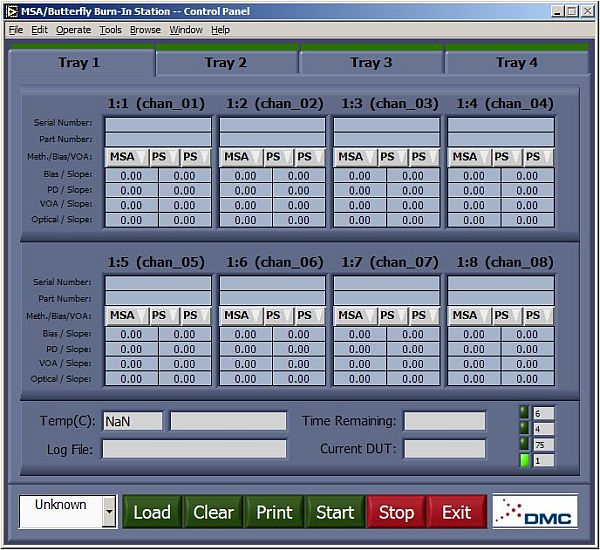
Task: Open MSA method dropdown for chan_08
Action: click(469, 315)
